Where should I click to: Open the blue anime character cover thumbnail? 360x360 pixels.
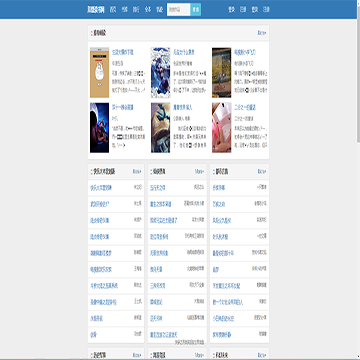160,73
